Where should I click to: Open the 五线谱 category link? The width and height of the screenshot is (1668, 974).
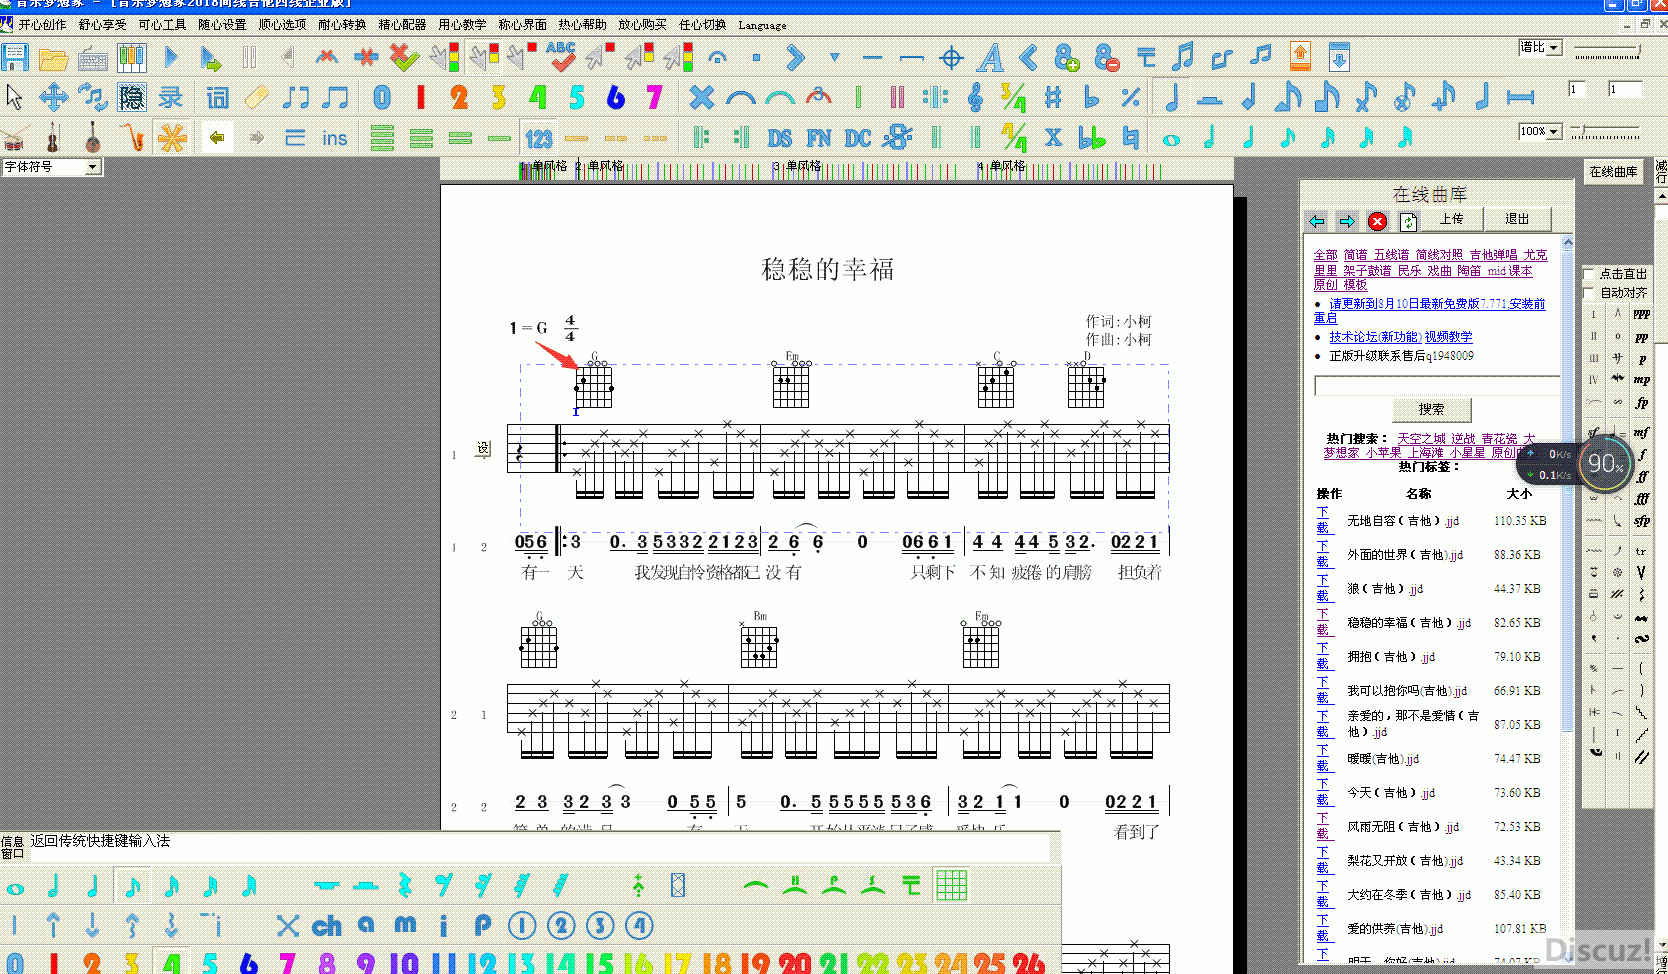pyautogui.click(x=1391, y=255)
